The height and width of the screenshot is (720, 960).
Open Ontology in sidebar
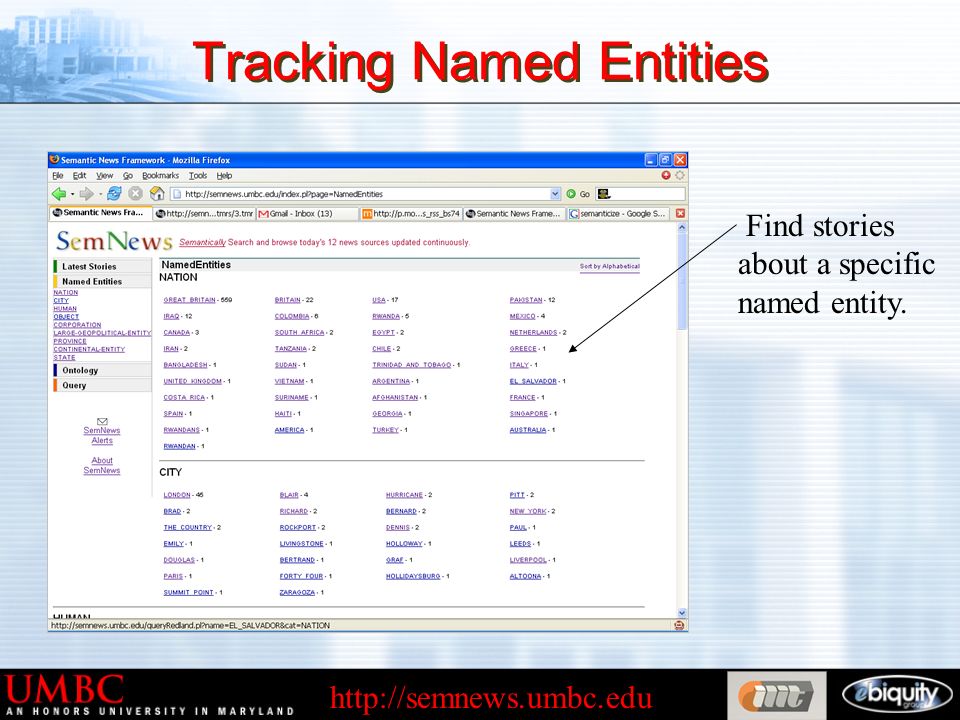(80, 370)
